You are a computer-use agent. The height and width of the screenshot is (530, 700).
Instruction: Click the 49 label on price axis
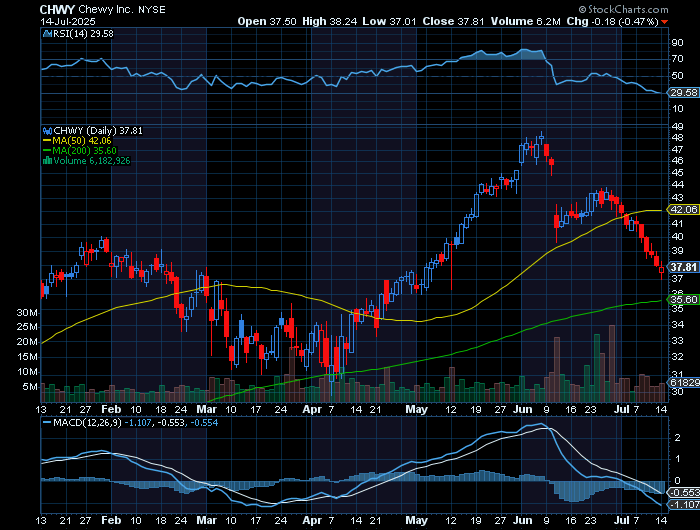(x=677, y=127)
